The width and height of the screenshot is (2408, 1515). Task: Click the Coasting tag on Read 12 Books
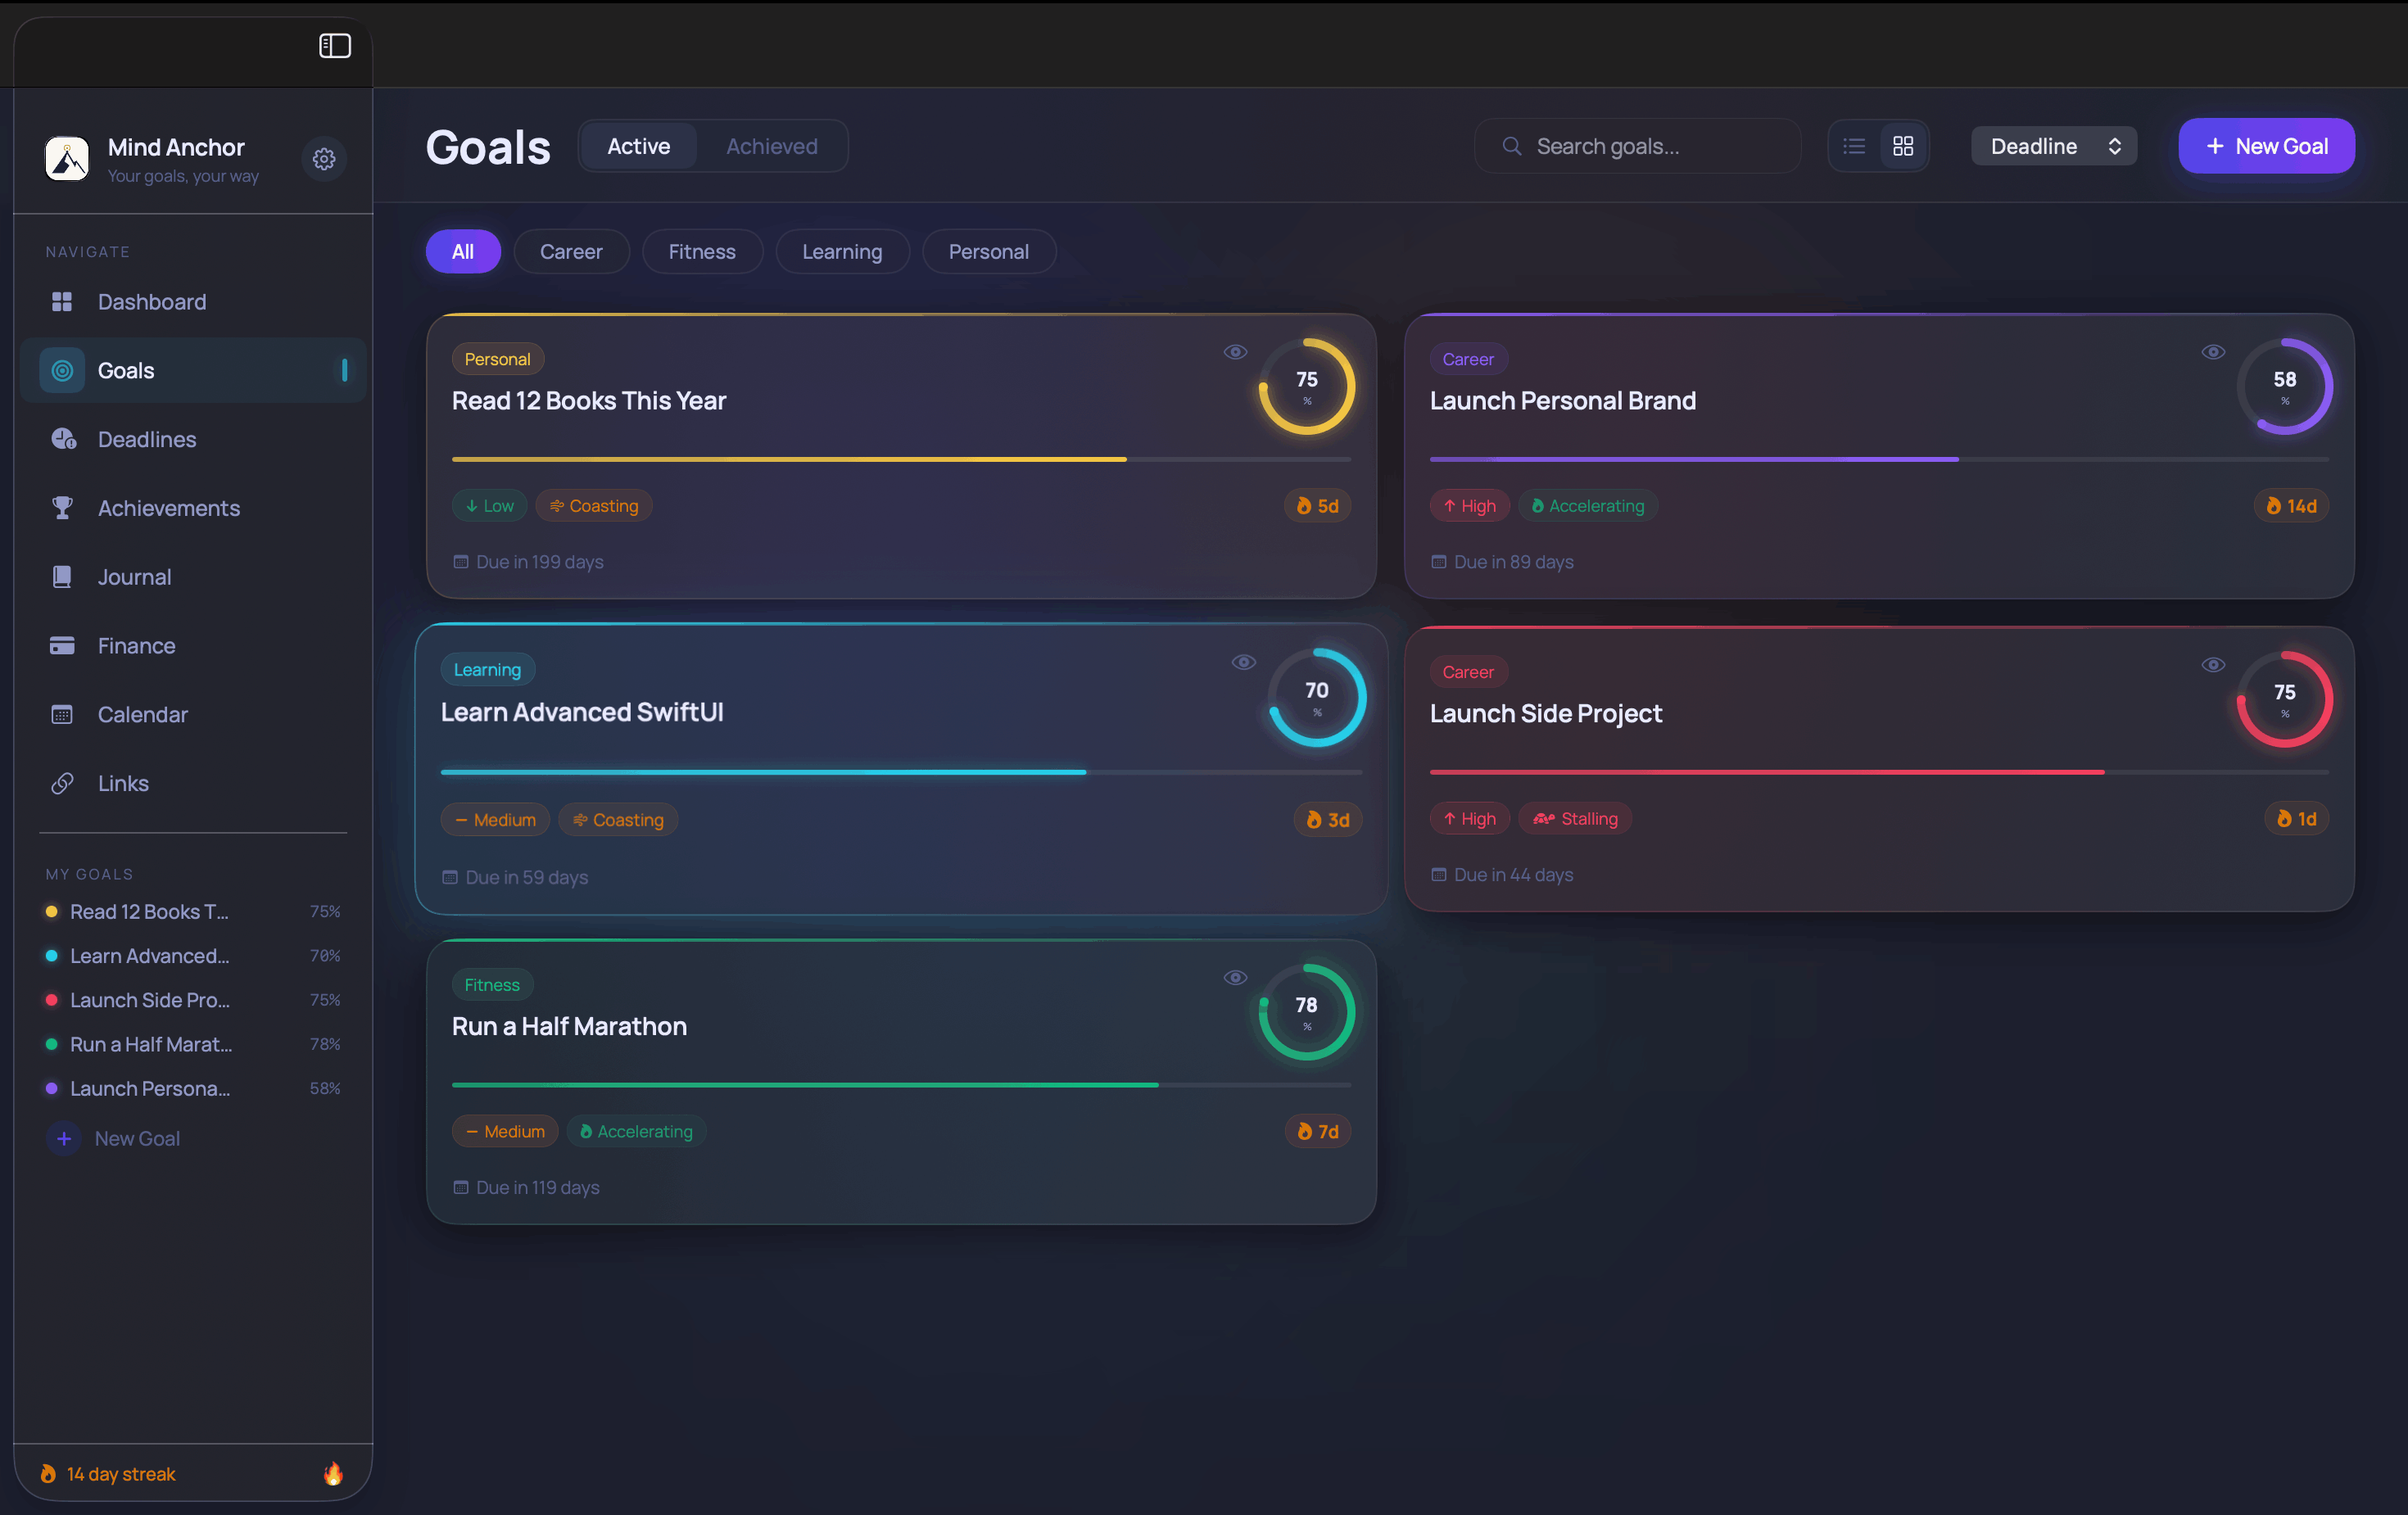pos(594,506)
